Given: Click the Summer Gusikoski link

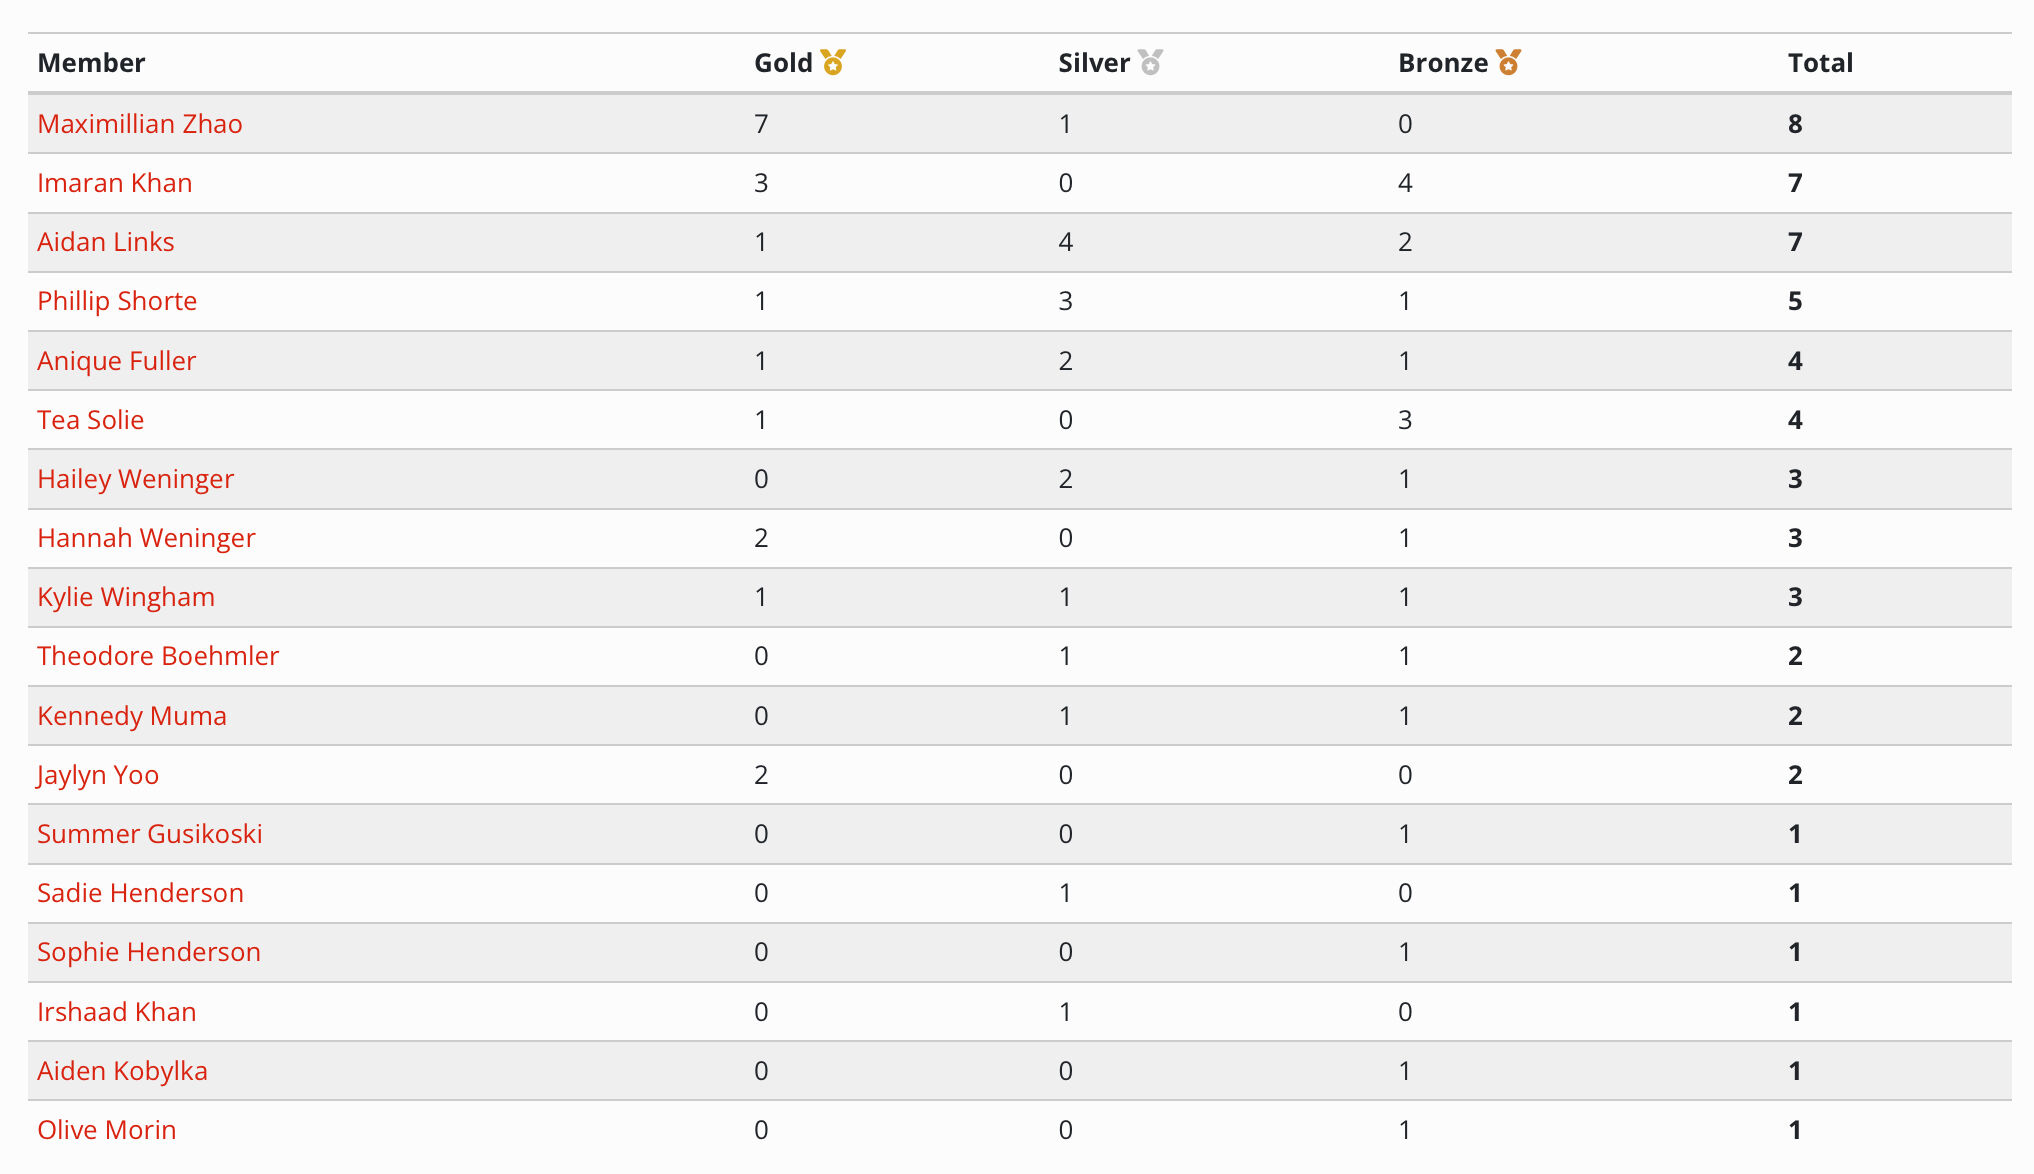Looking at the screenshot, I should point(150,834).
